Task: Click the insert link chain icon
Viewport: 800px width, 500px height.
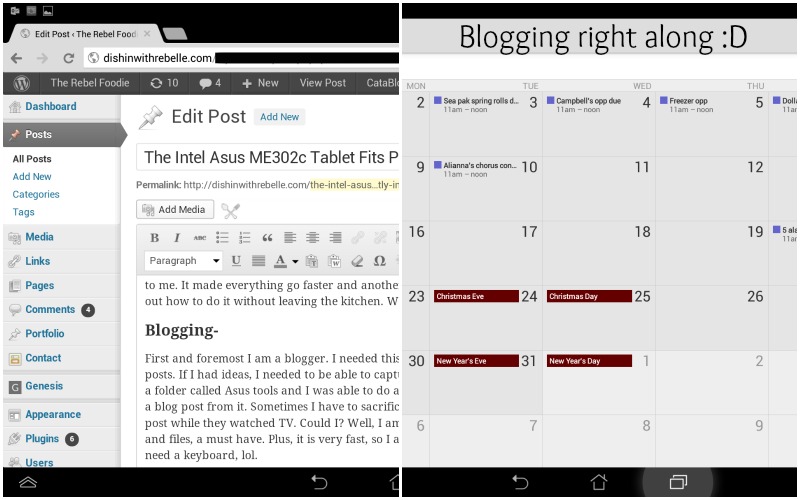Action: click(x=358, y=237)
